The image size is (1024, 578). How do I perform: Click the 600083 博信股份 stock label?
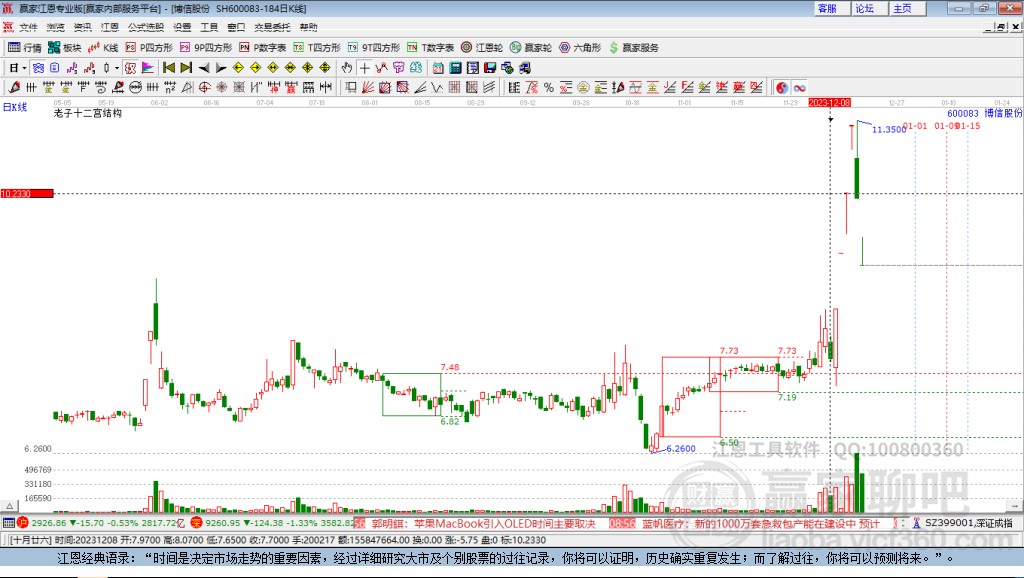984,113
